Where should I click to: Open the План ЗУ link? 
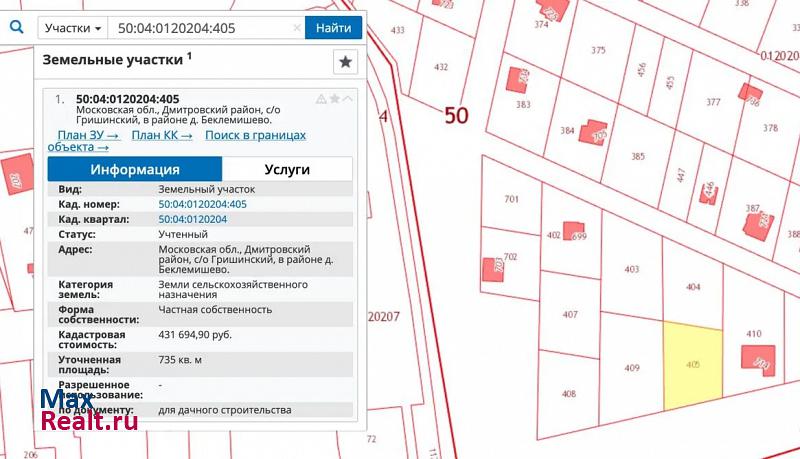pos(88,135)
